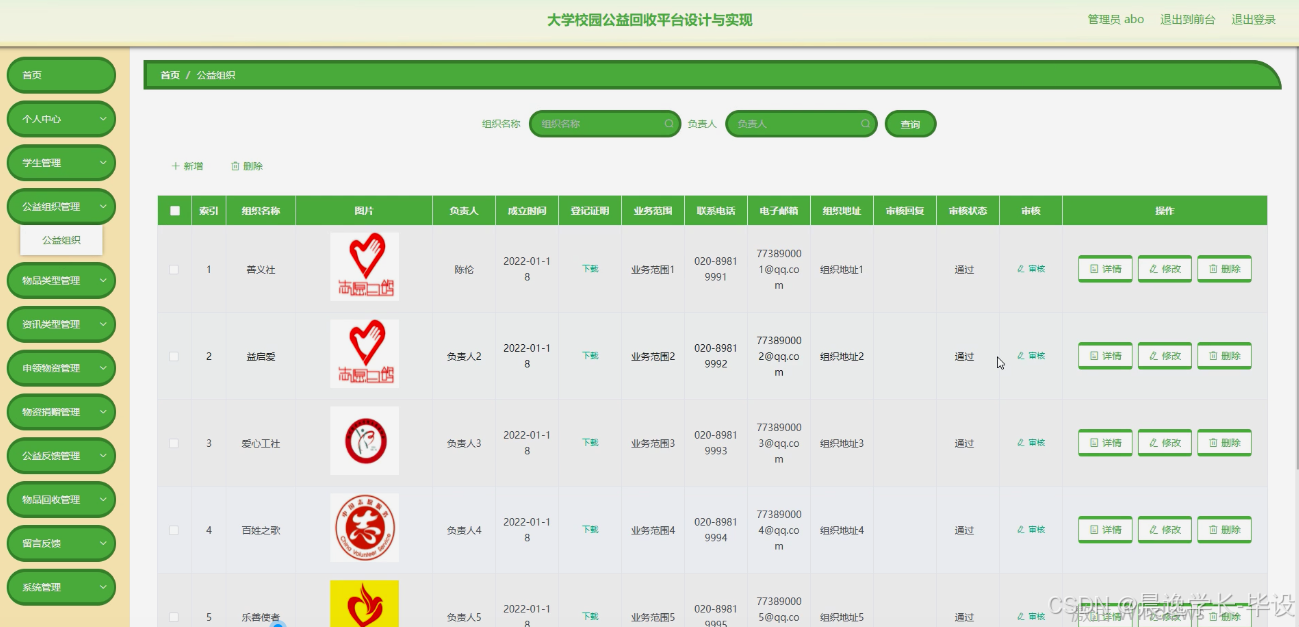Focus the 组织名称 search input field
This screenshot has height=627, width=1299.
coord(605,124)
